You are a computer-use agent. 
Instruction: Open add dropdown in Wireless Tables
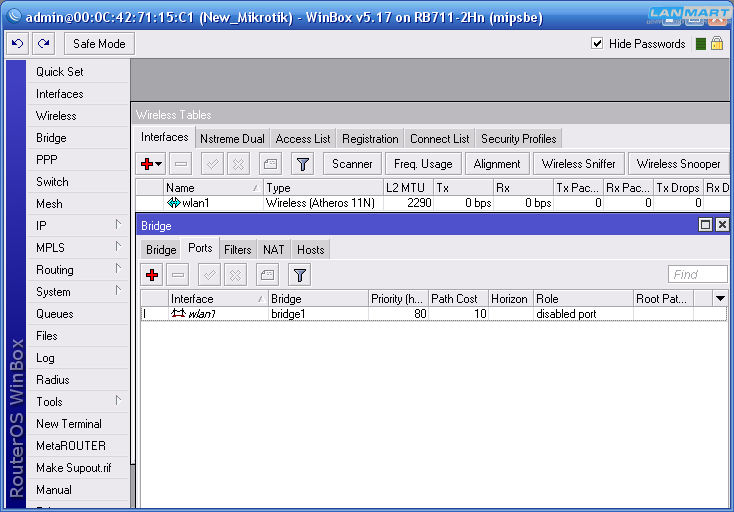pos(151,164)
